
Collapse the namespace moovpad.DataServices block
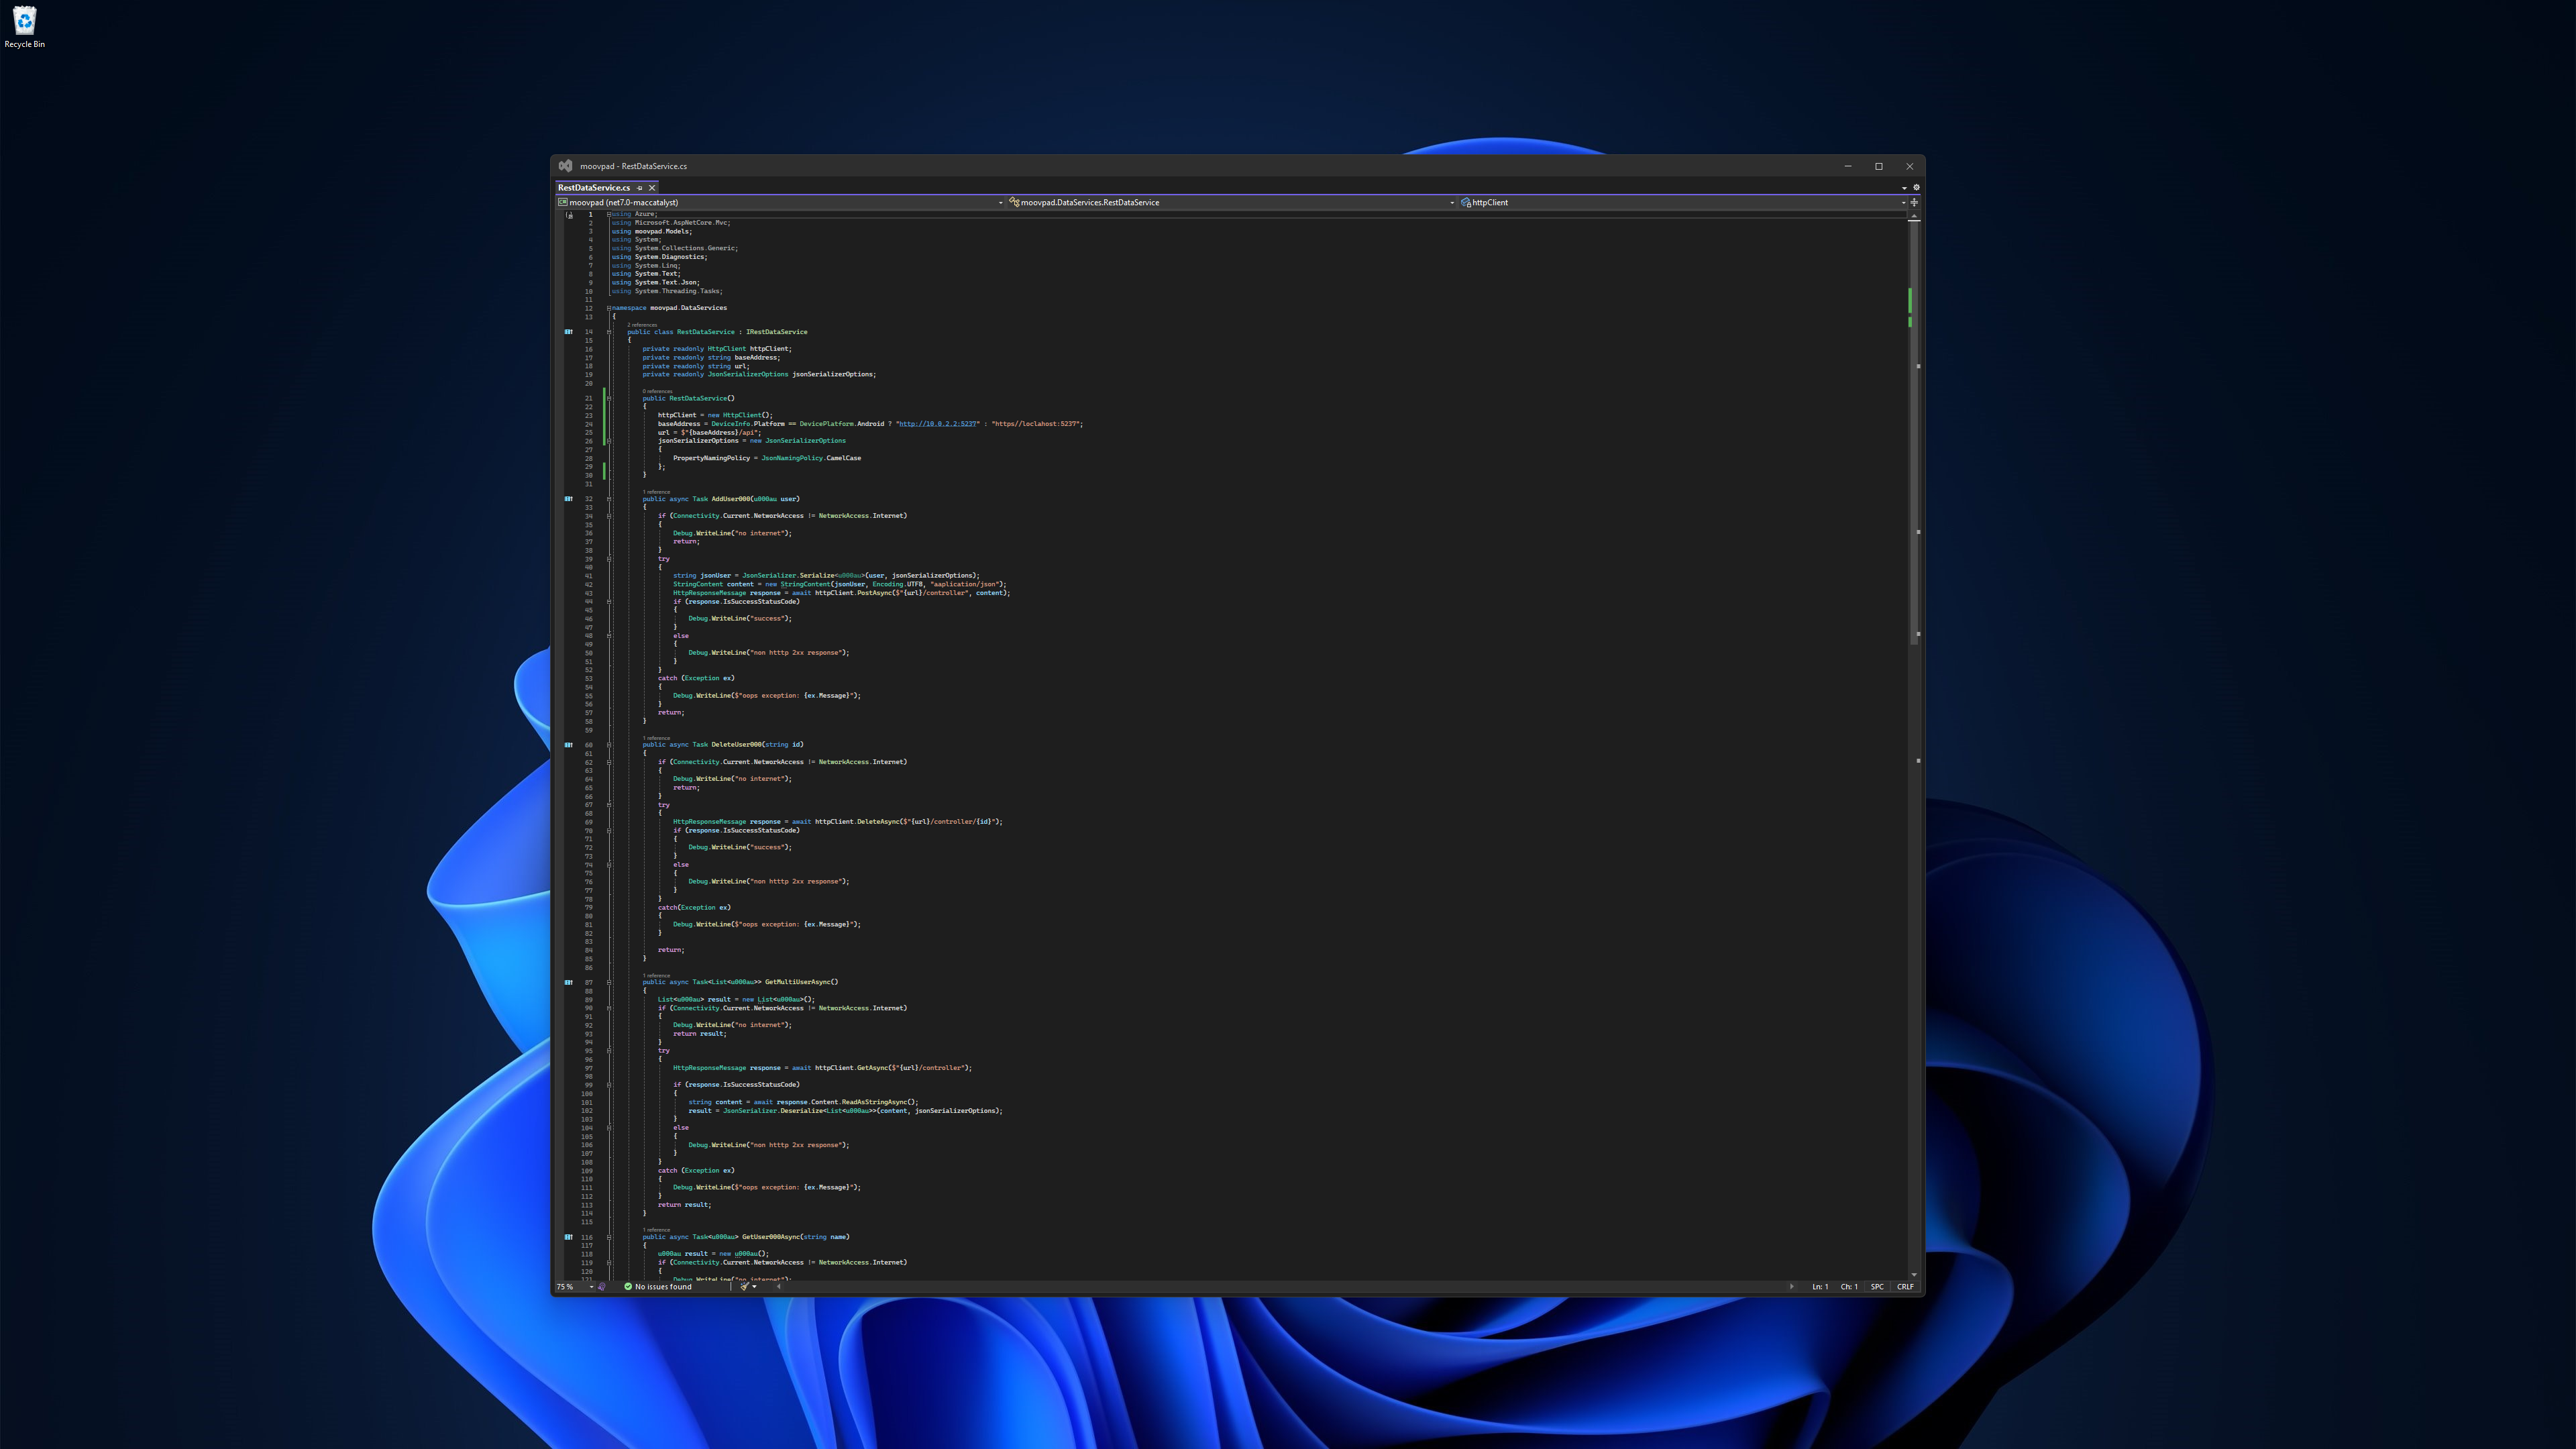(x=609, y=308)
